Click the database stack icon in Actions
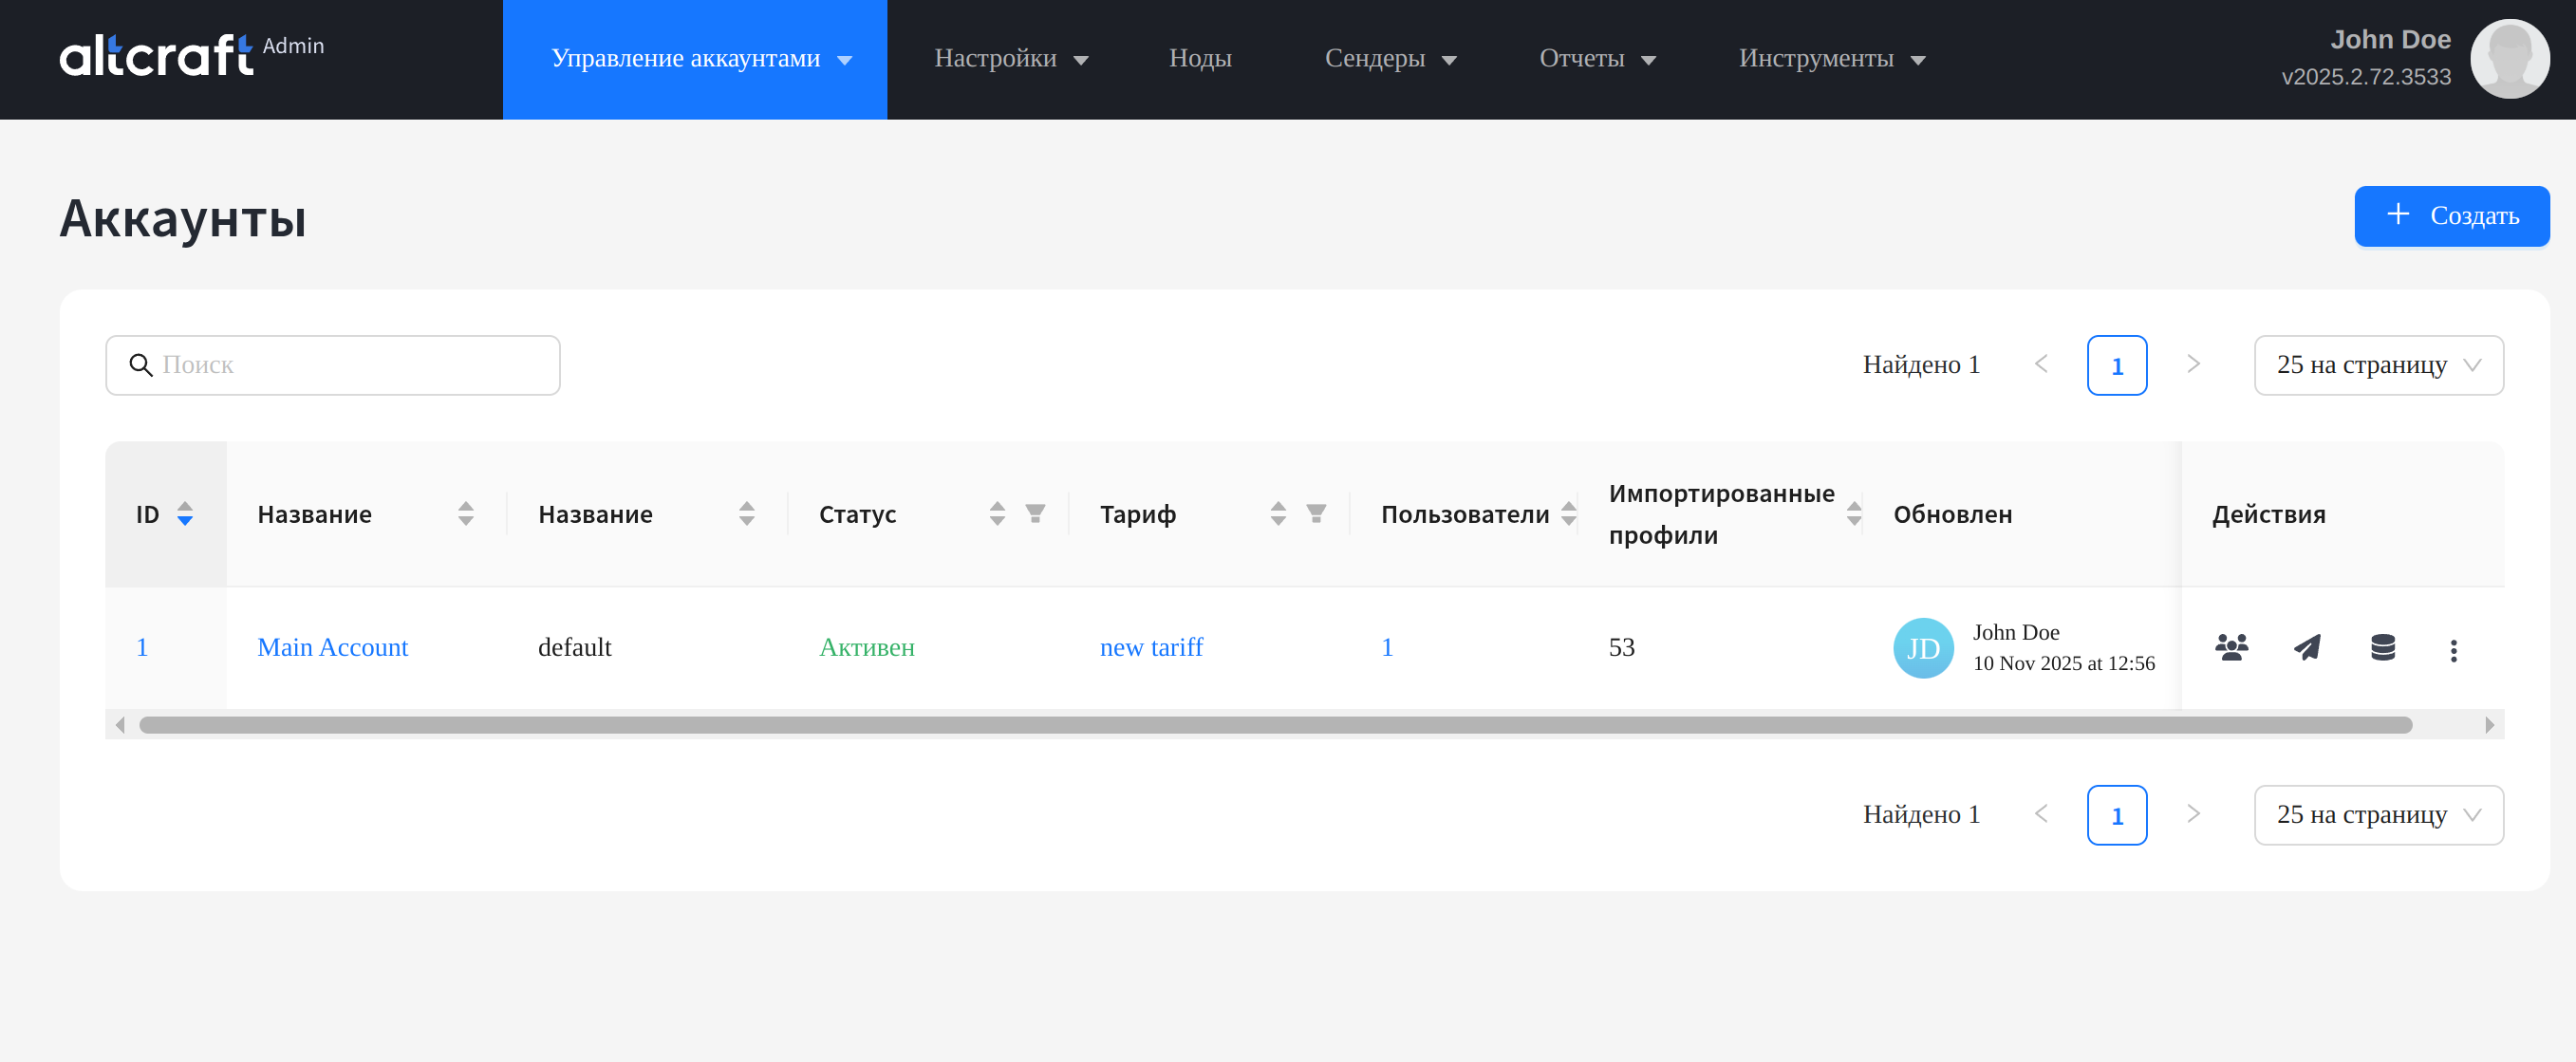 coord(2383,648)
